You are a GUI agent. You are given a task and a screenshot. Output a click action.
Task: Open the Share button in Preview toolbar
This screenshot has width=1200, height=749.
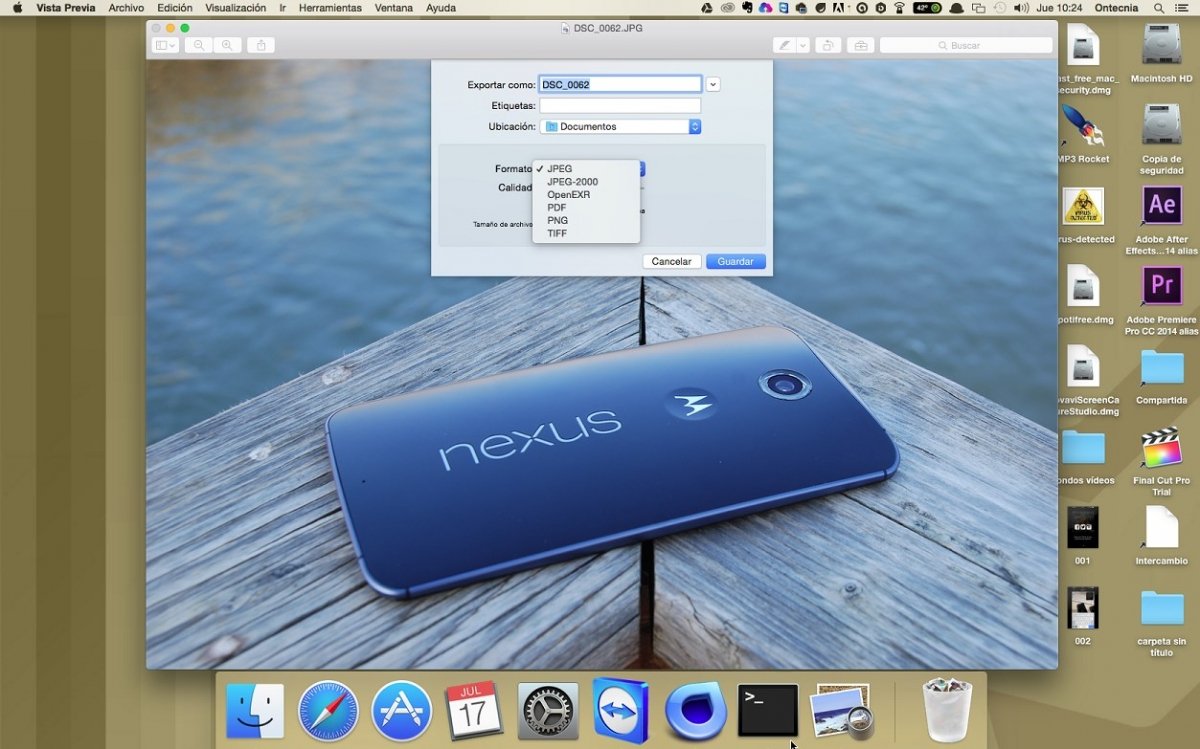click(x=261, y=45)
